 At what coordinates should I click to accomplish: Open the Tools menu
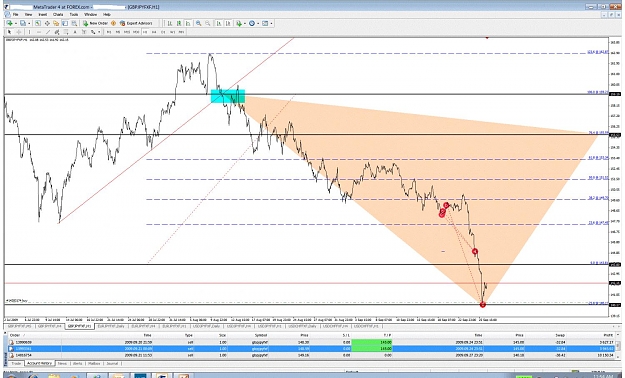(74, 14)
